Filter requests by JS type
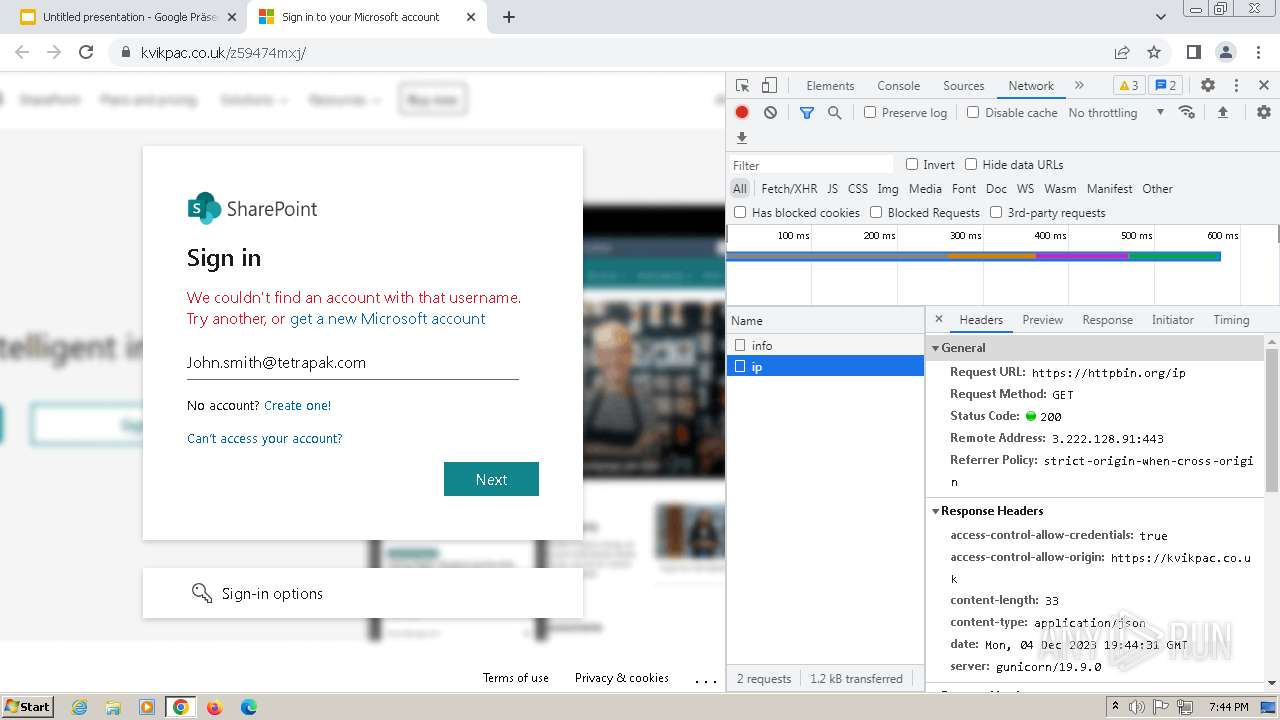 click(832, 188)
